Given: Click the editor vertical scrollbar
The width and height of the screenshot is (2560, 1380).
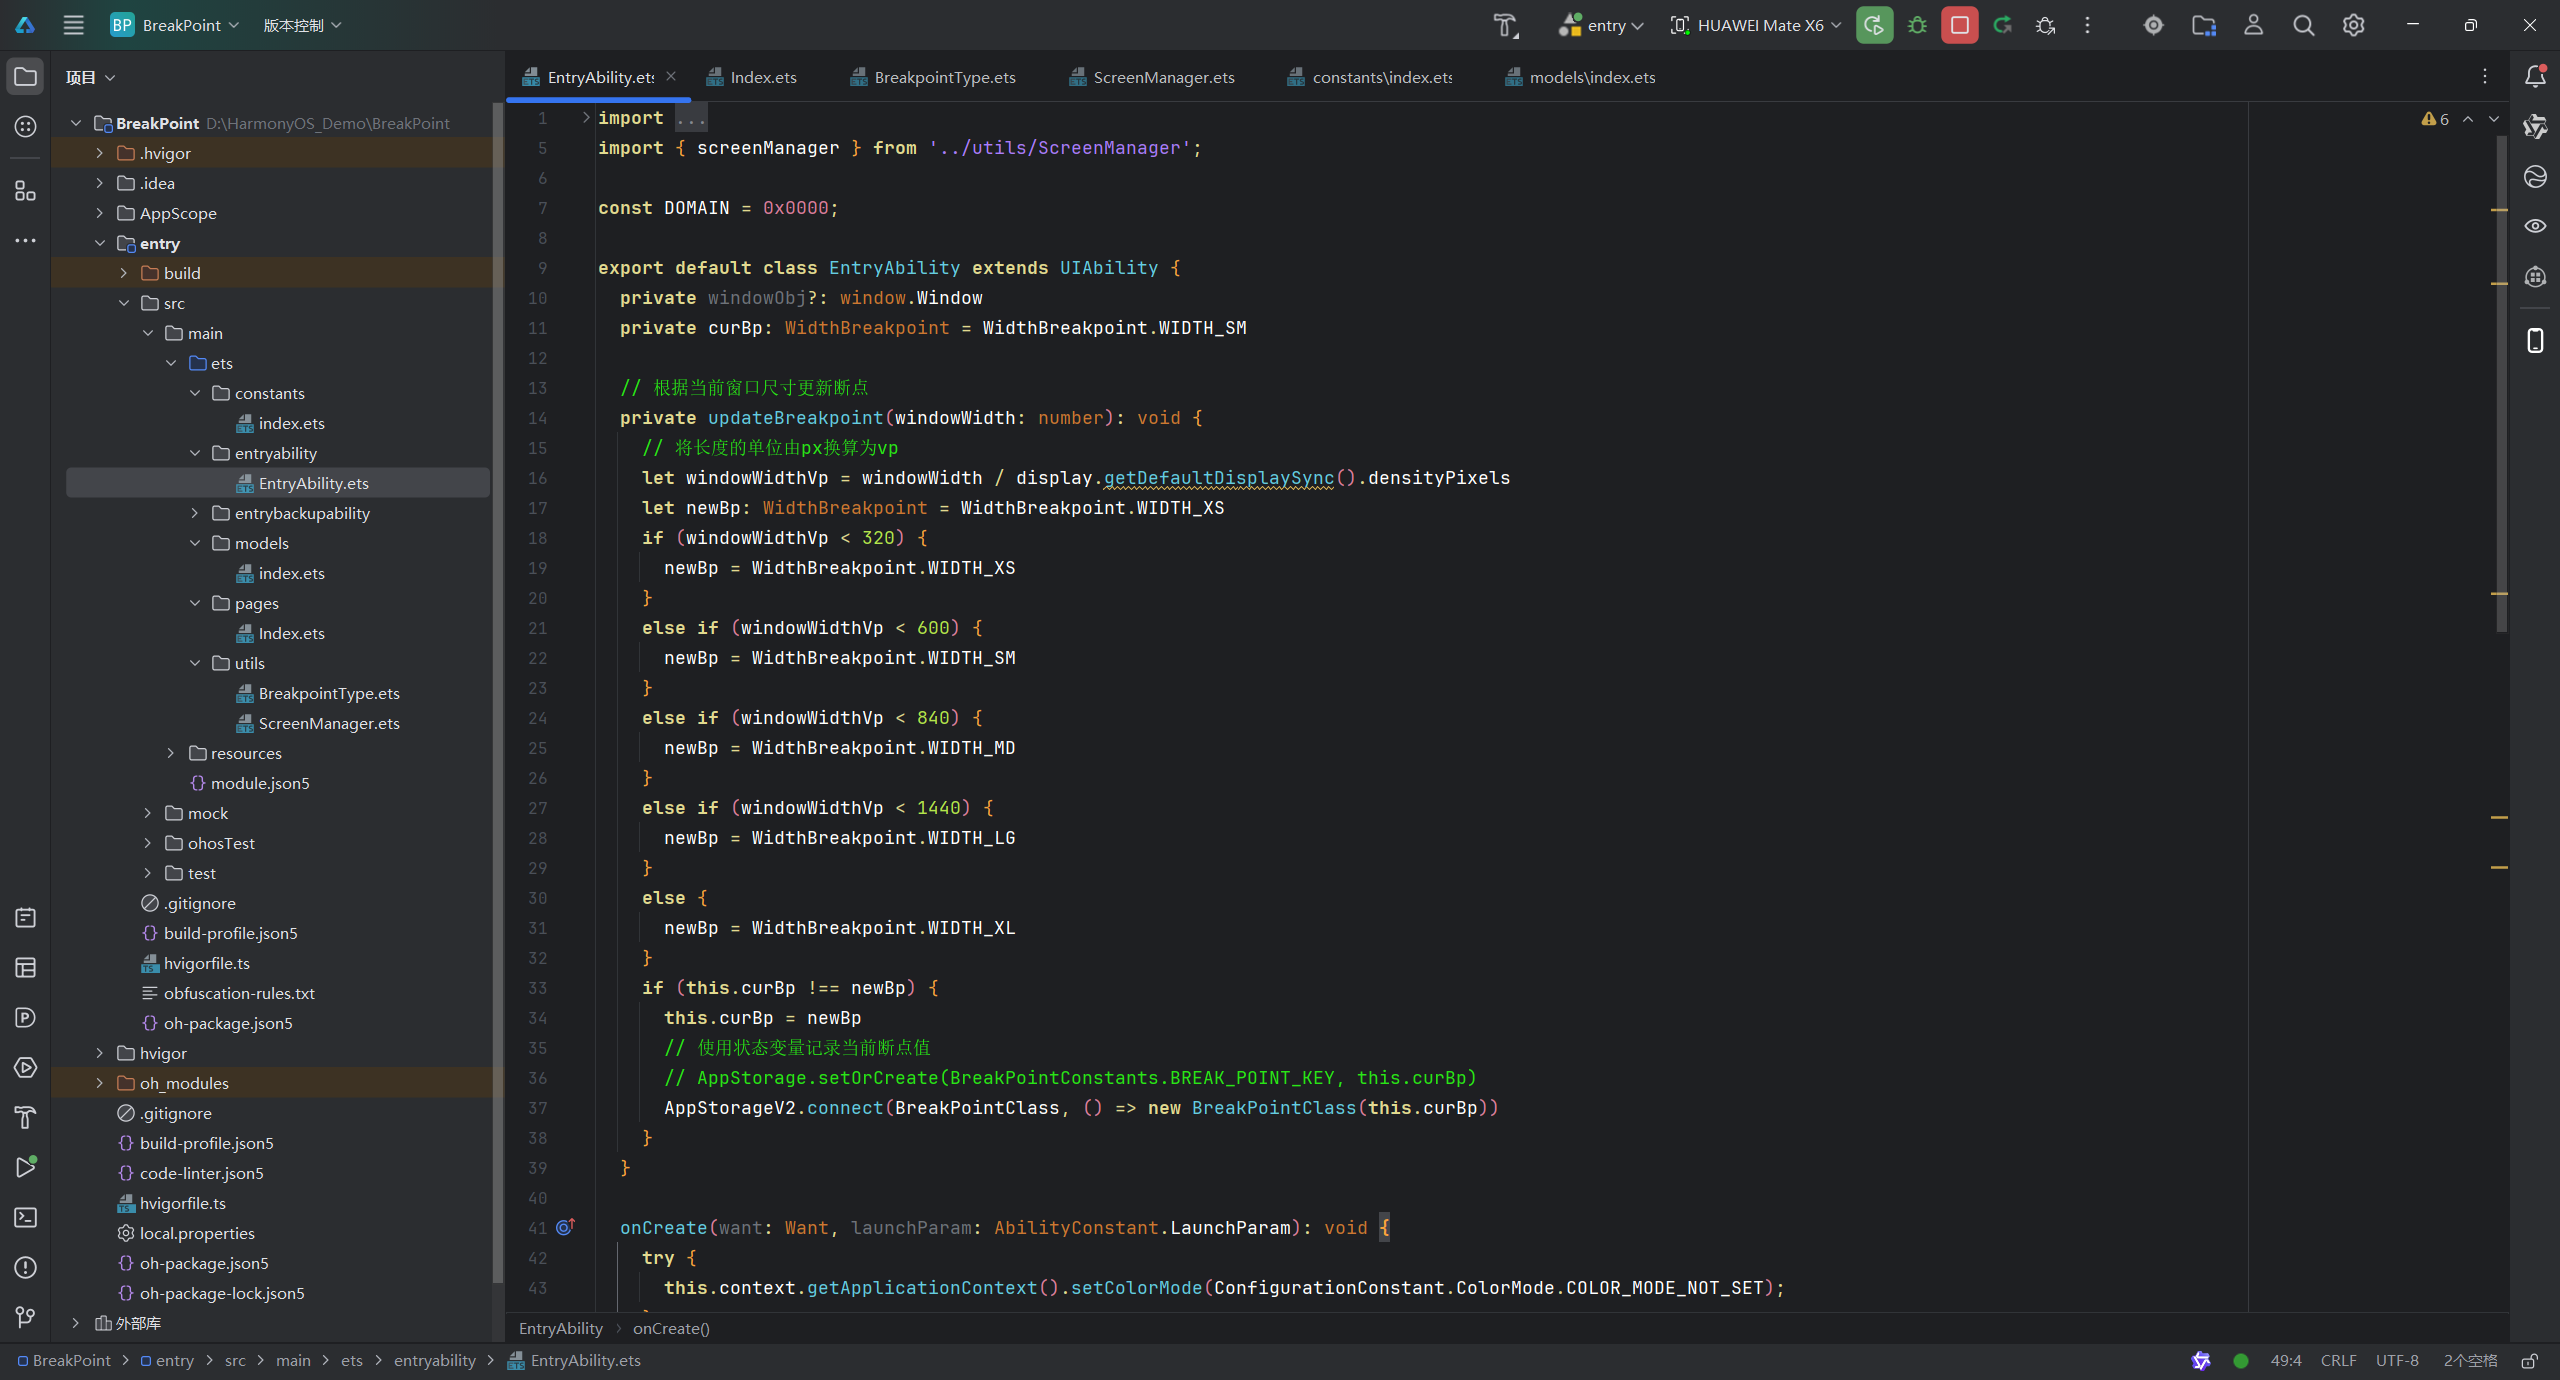Looking at the screenshot, I should [2501, 400].
